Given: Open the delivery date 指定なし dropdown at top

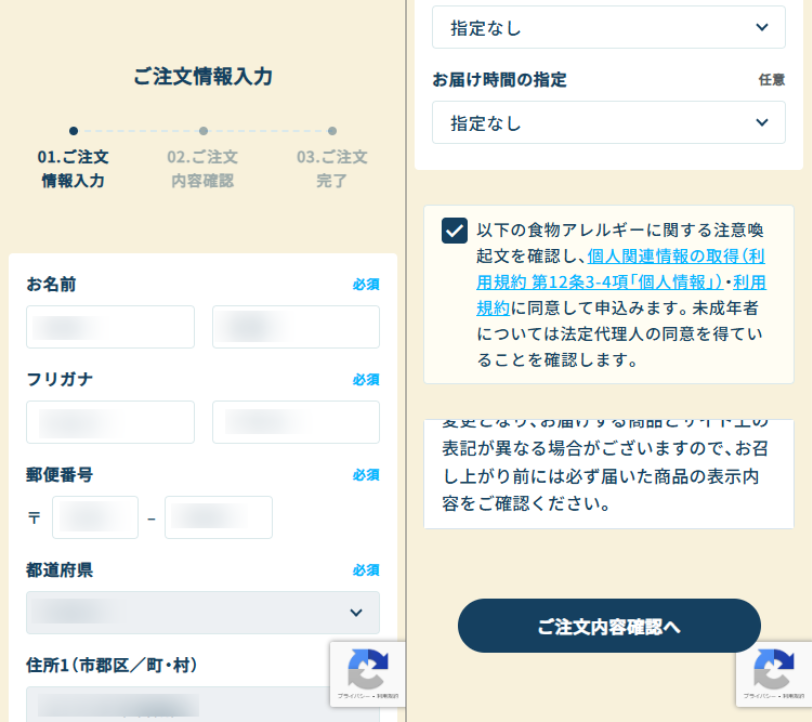Looking at the screenshot, I should point(608,27).
